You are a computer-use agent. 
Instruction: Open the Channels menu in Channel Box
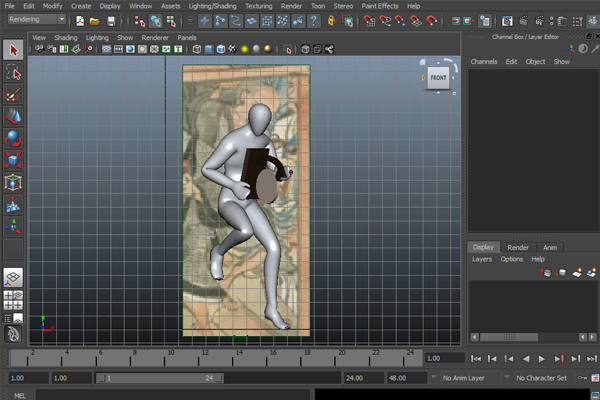pyautogui.click(x=484, y=62)
